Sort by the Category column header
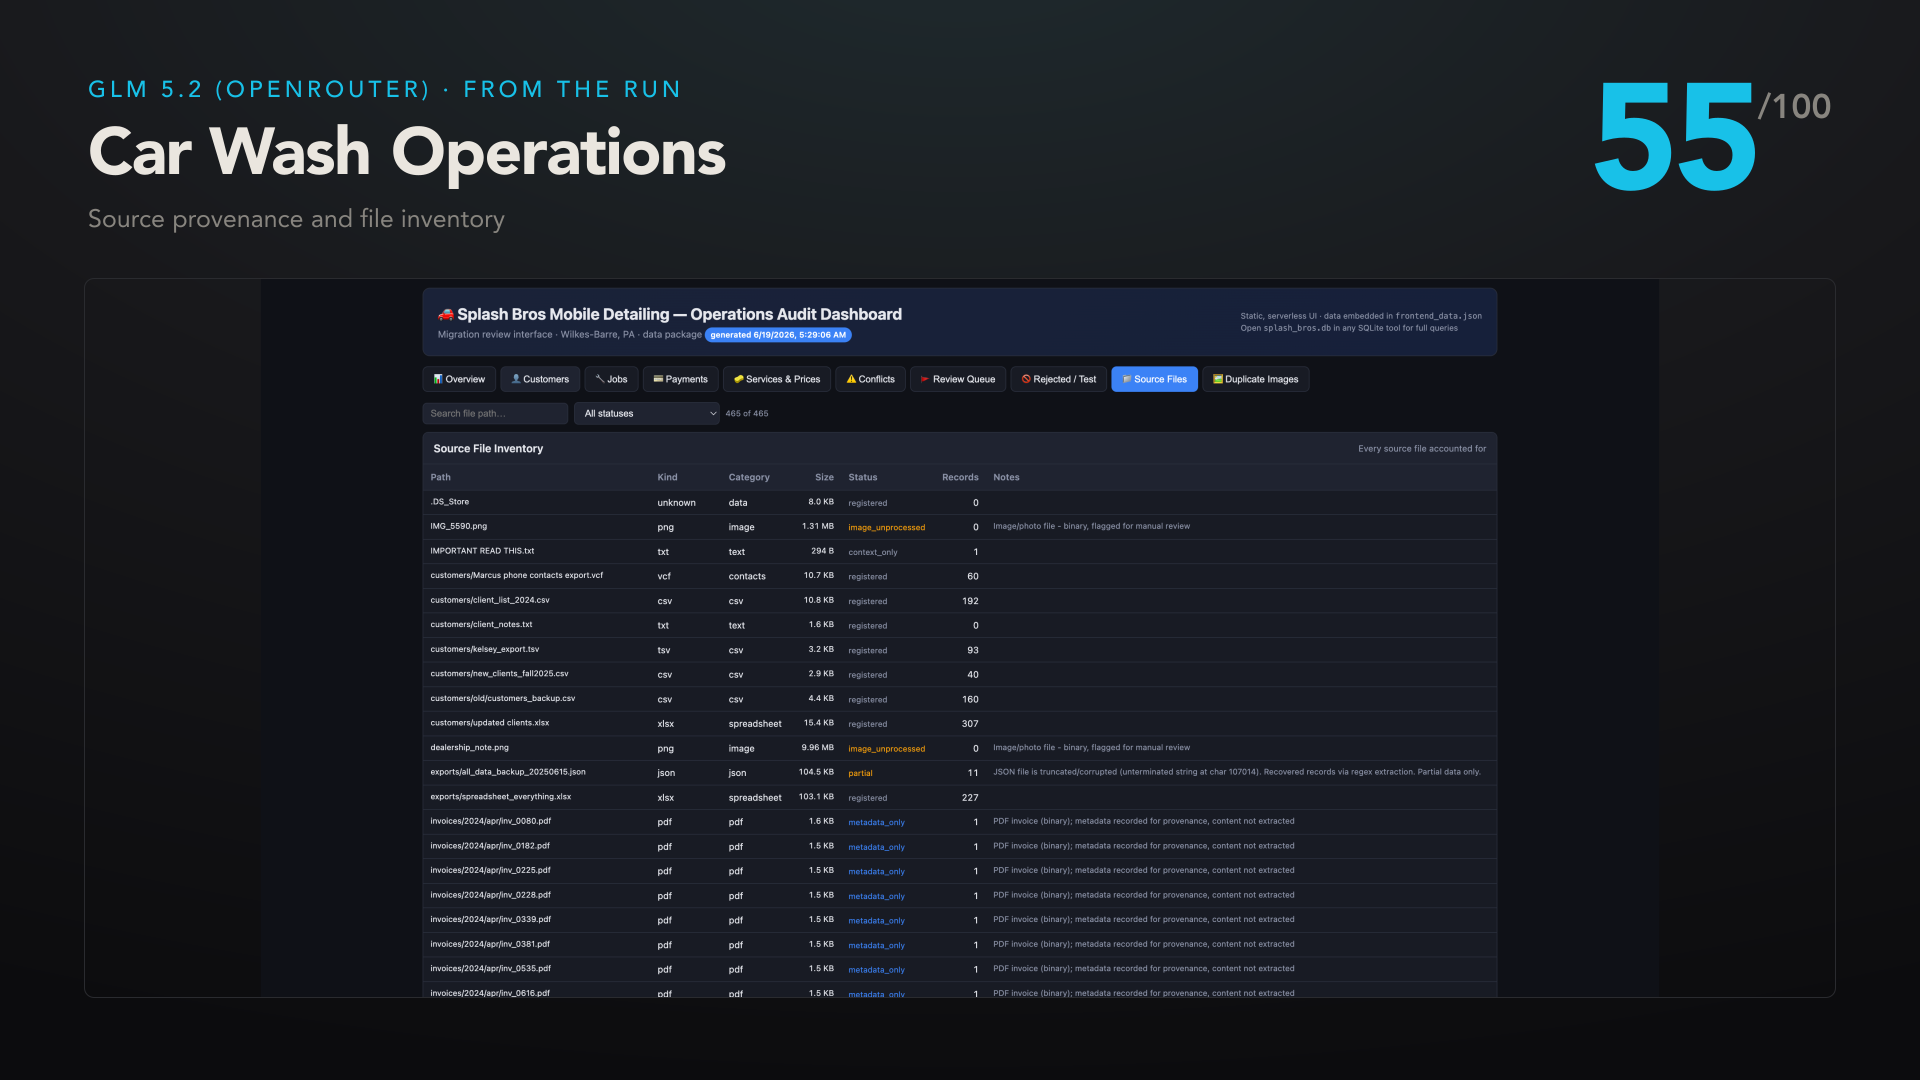This screenshot has height=1080, width=1920. (749, 477)
